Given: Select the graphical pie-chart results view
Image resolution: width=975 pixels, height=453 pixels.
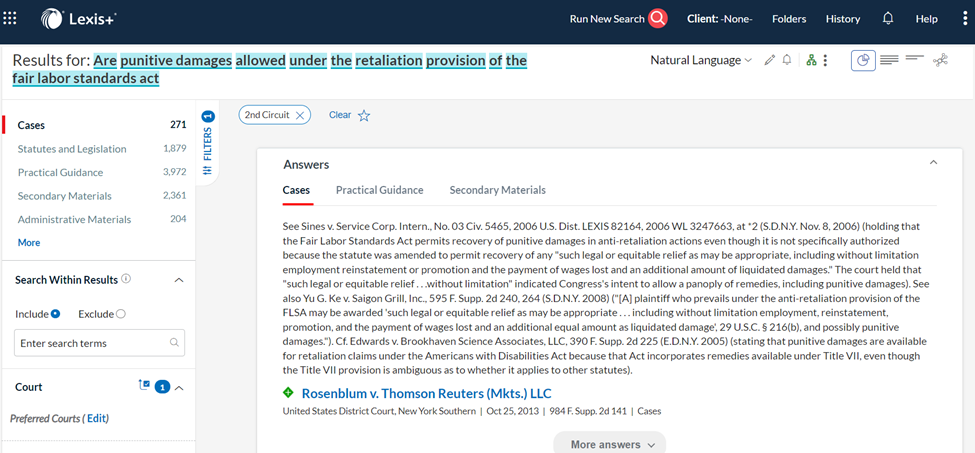Looking at the screenshot, I should (863, 60).
